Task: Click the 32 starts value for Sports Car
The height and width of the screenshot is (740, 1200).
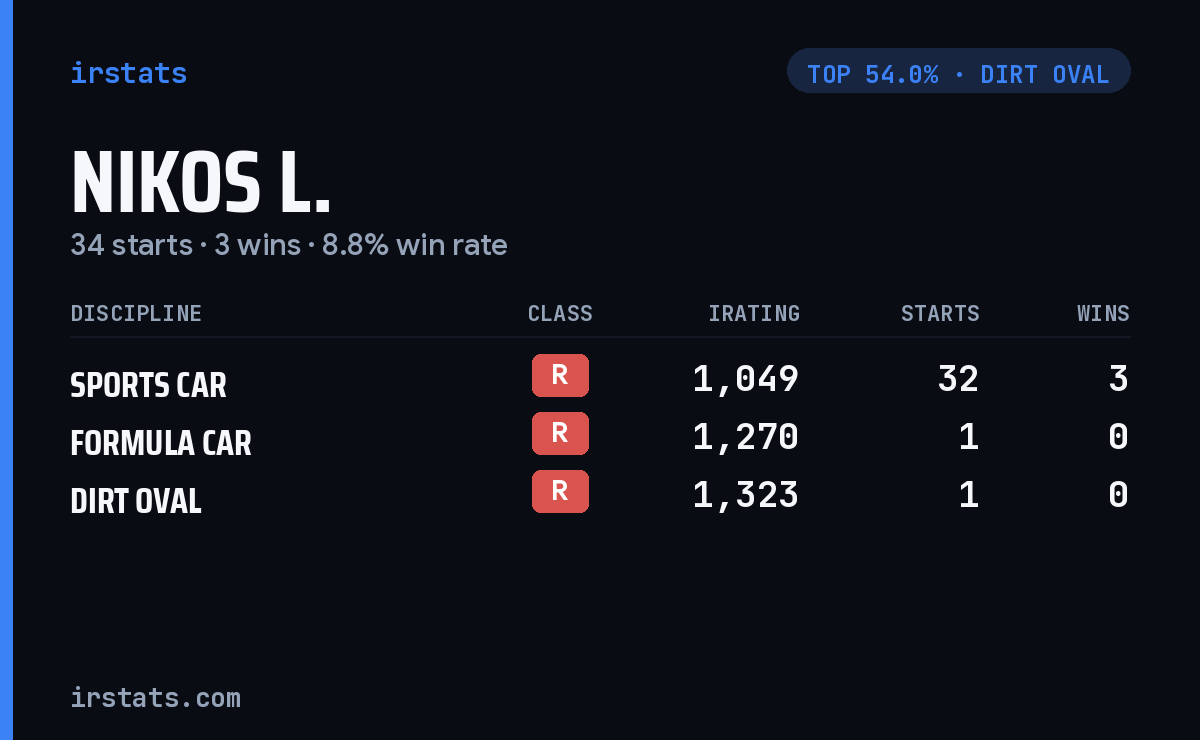Action: pos(958,379)
